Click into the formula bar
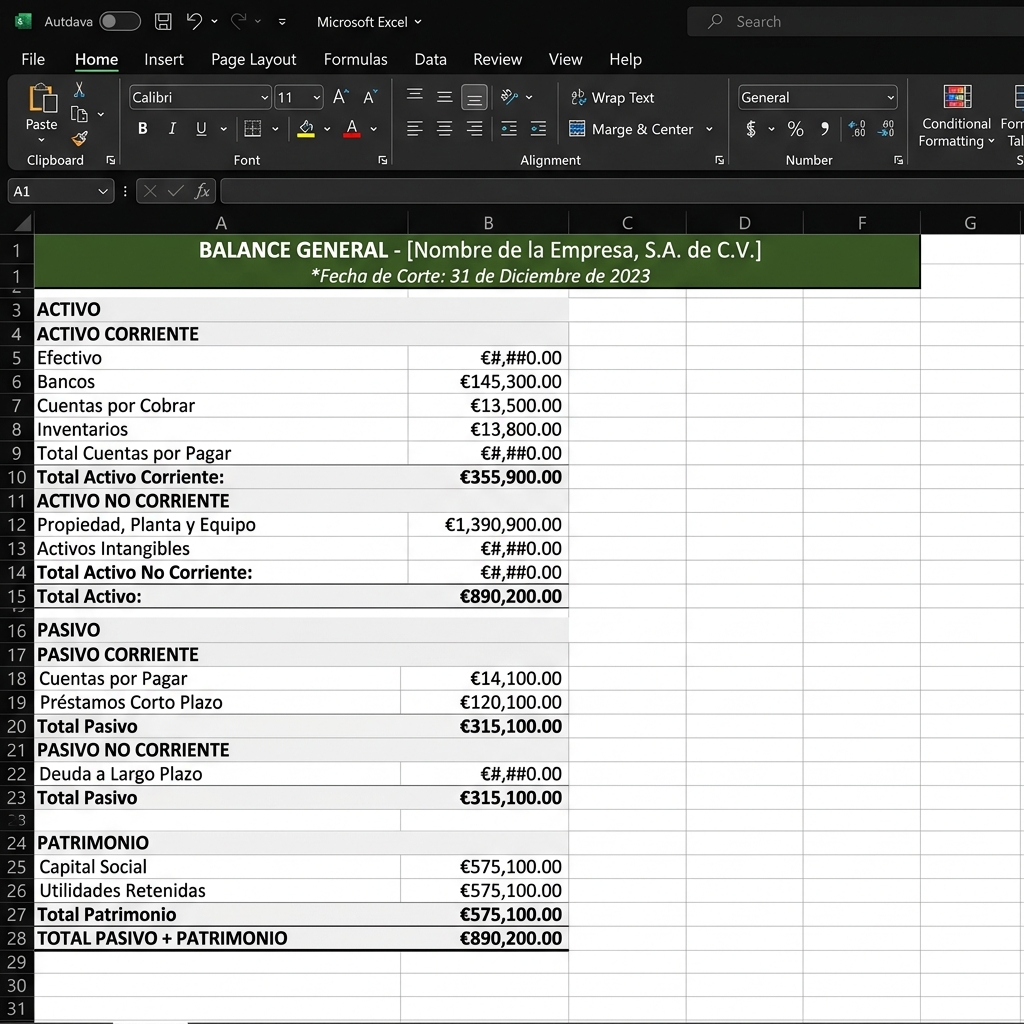This screenshot has width=1024, height=1024. [x=622, y=191]
